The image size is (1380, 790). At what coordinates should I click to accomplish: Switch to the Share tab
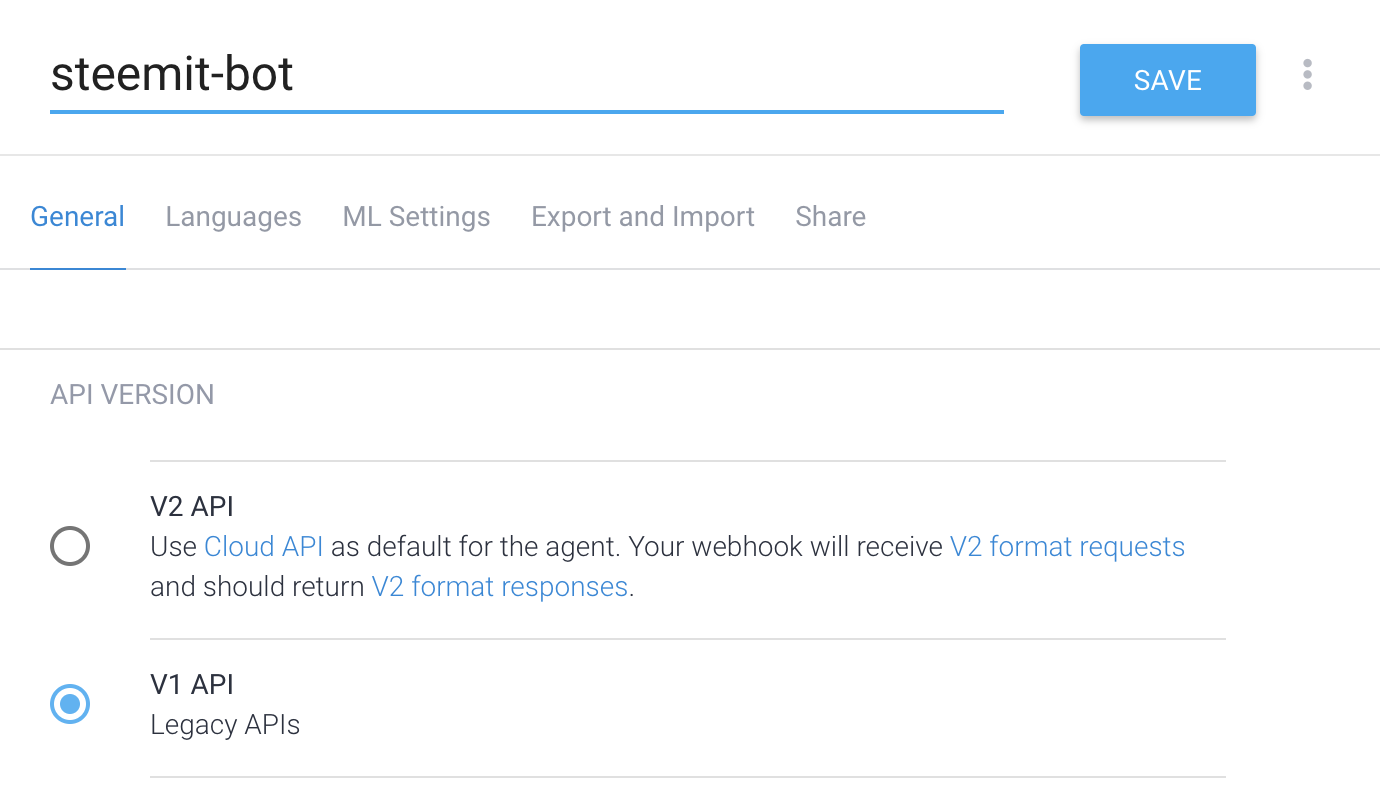[x=830, y=217]
